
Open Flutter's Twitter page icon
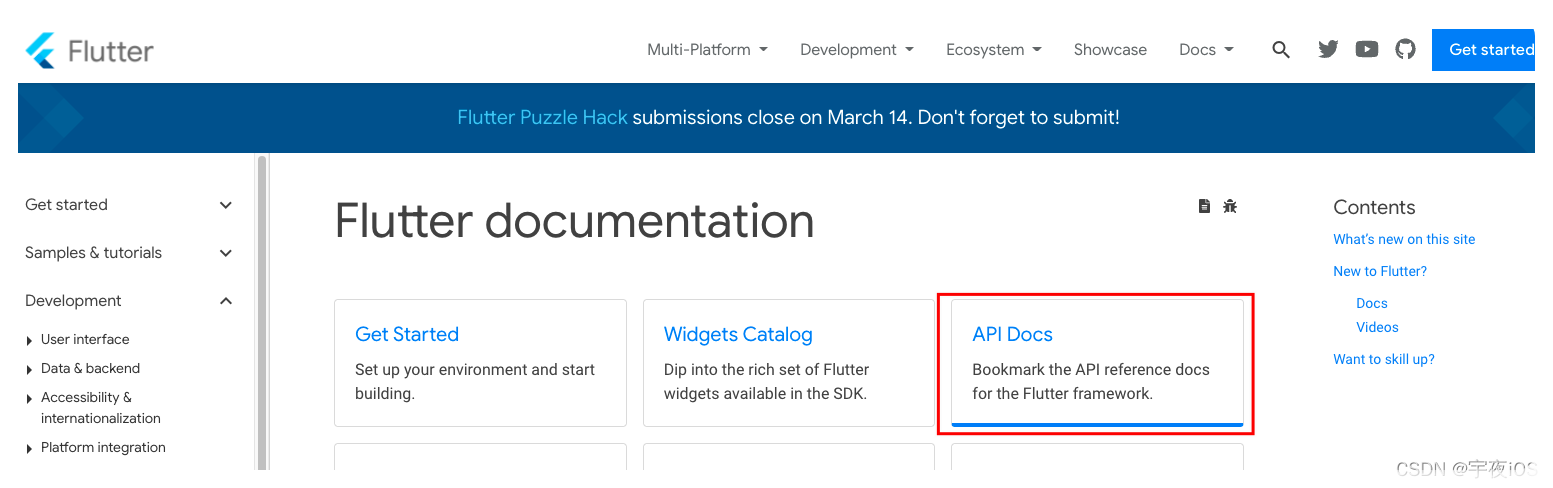click(x=1328, y=49)
